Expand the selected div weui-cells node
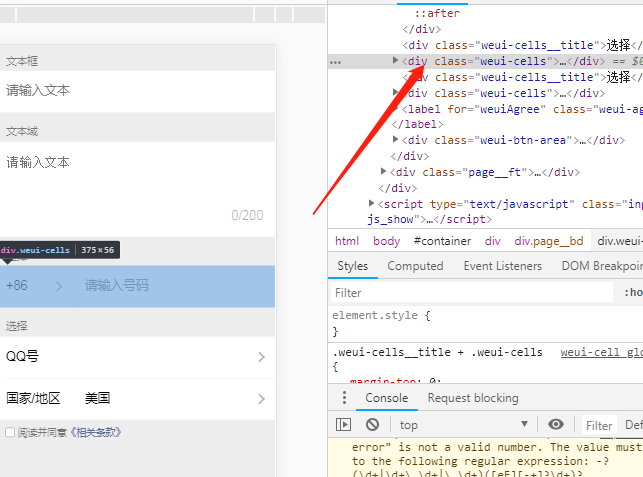The image size is (643, 477). 395,61
